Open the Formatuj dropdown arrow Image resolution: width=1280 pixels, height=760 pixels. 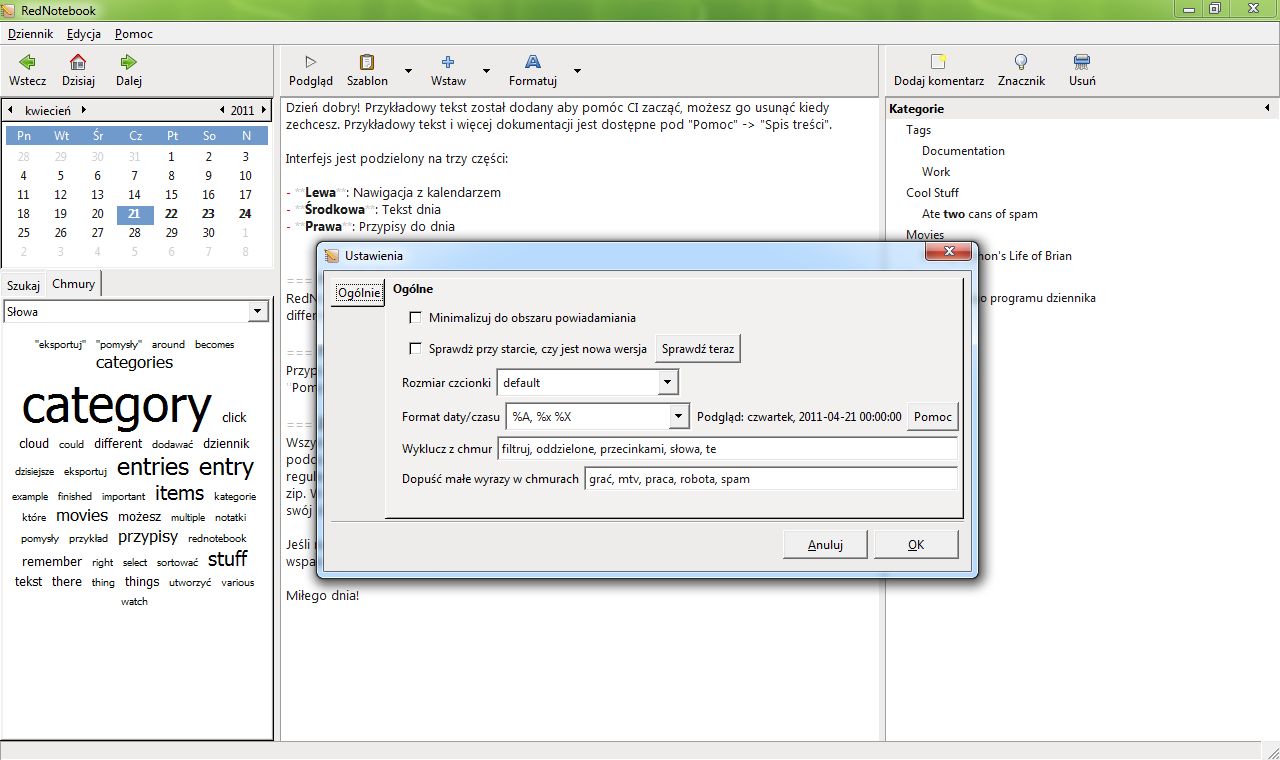pos(577,71)
